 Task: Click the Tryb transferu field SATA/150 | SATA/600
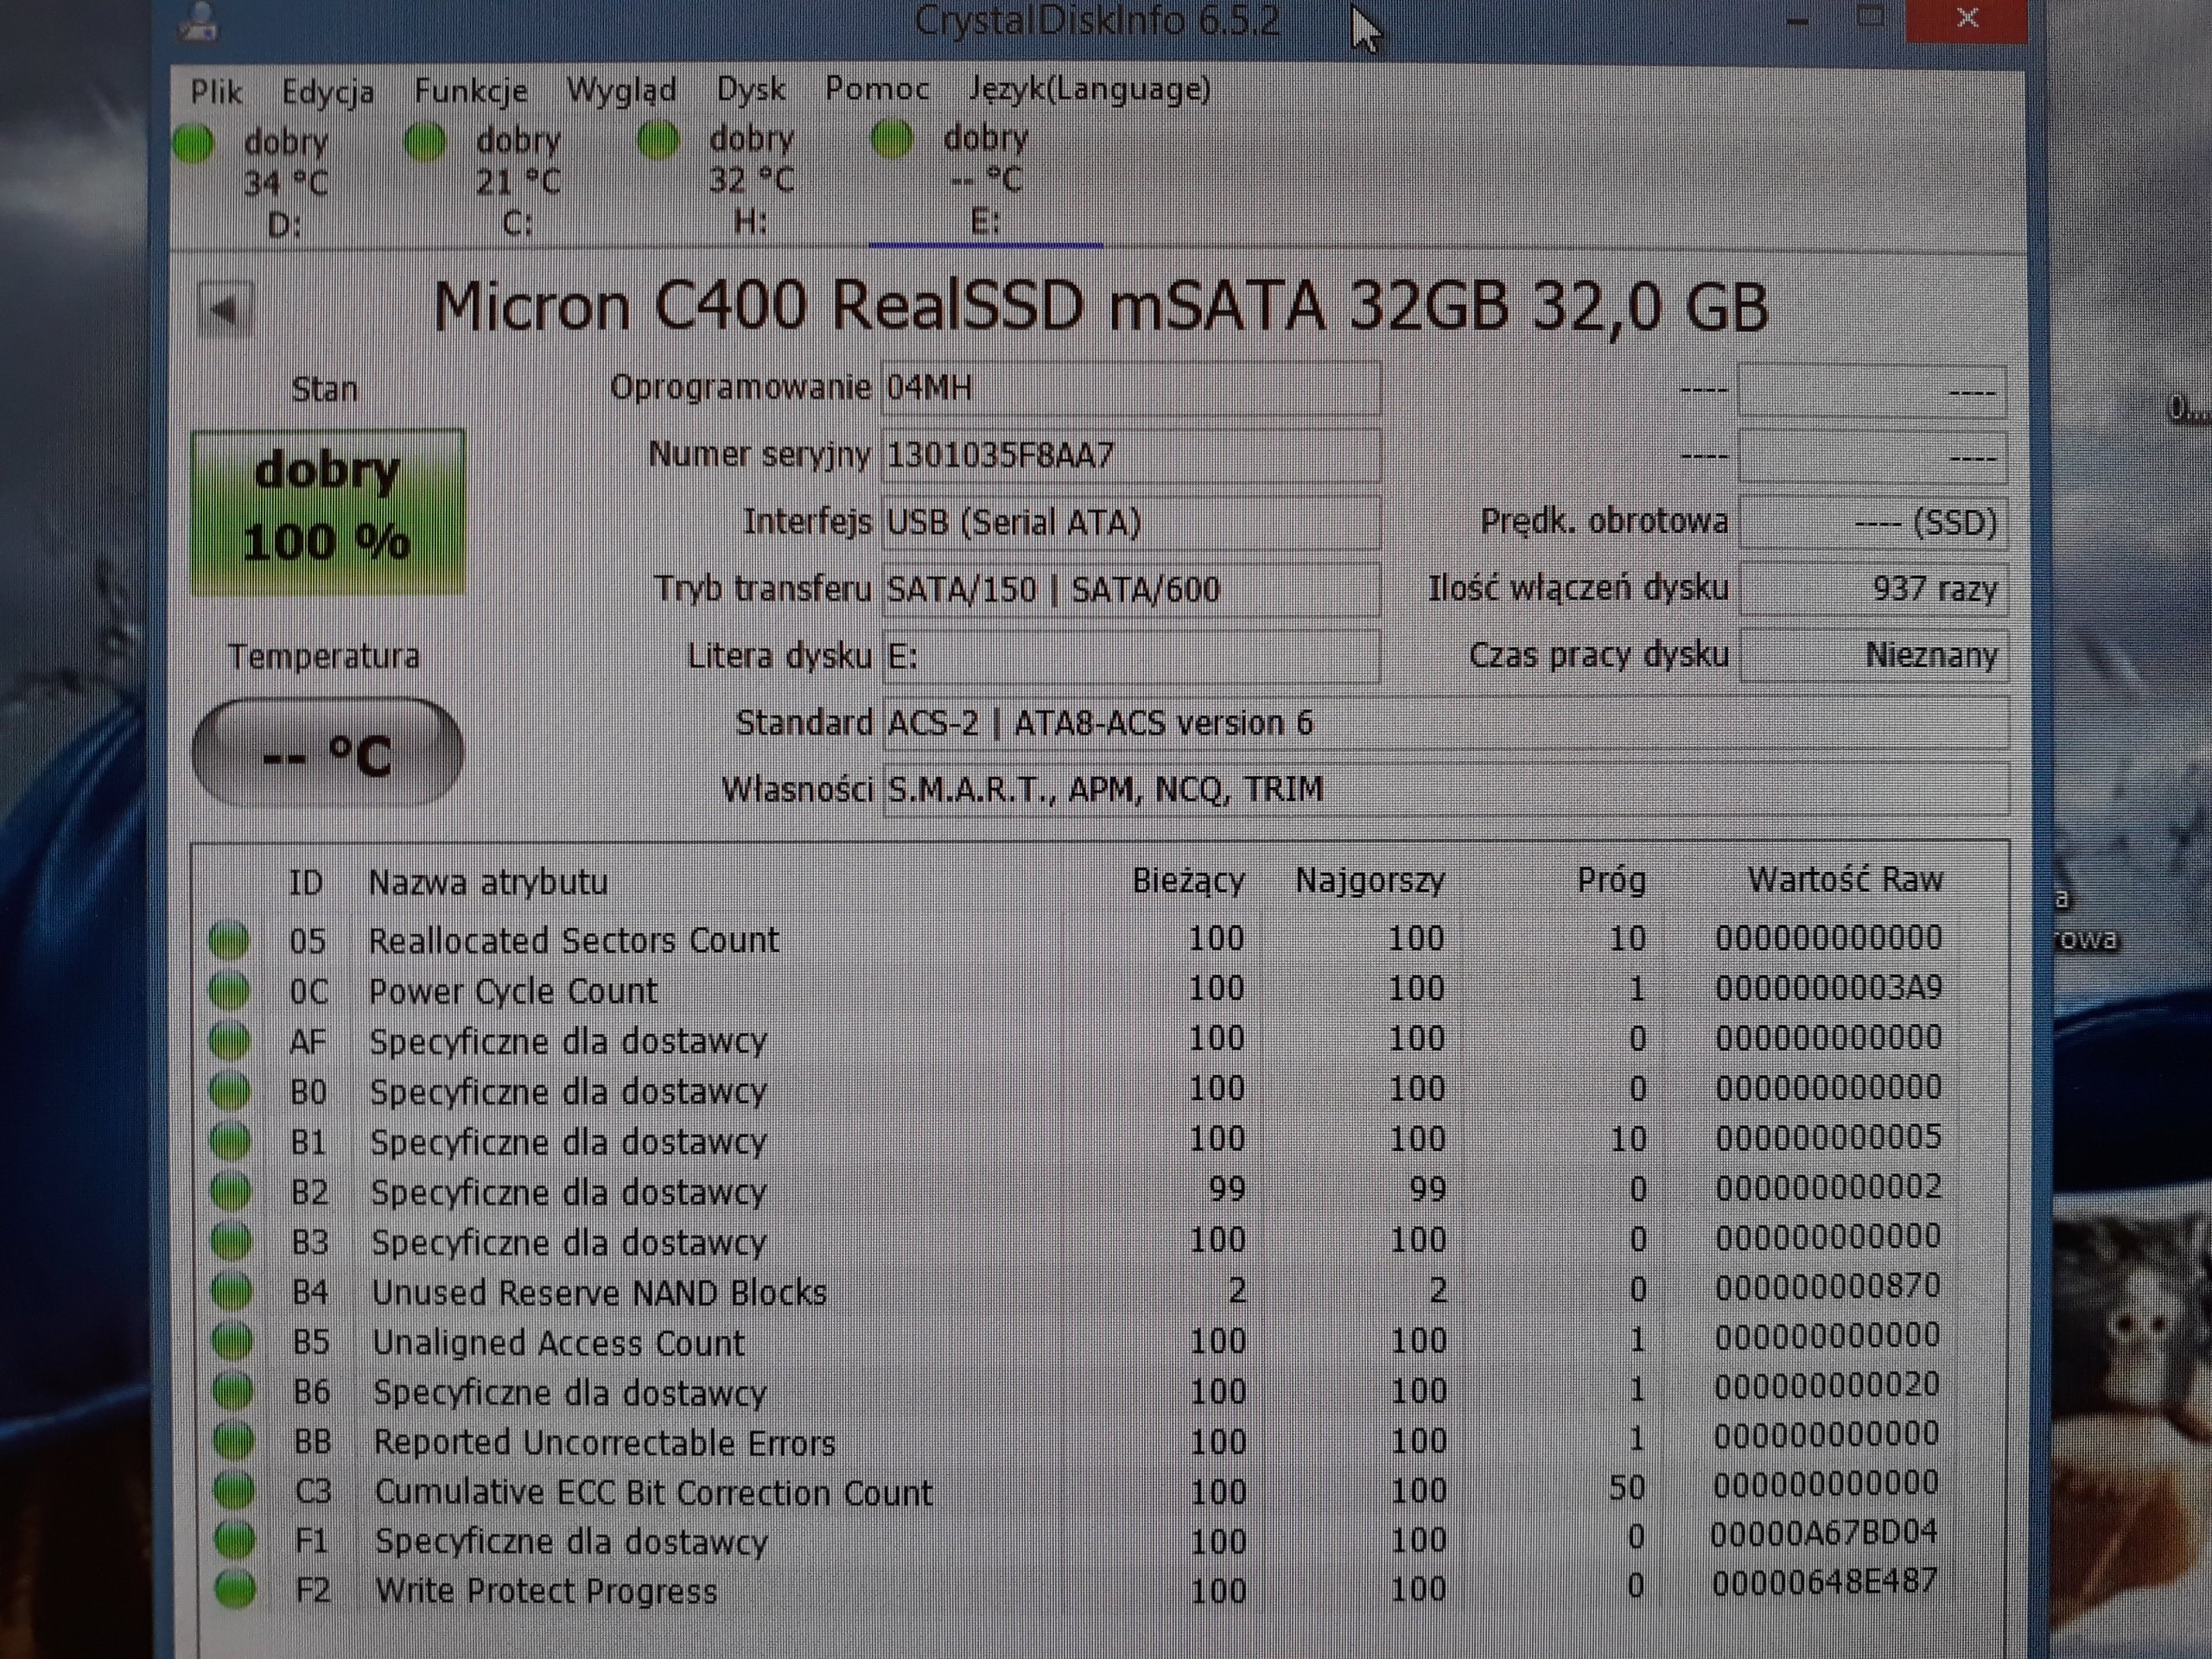click(x=1131, y=590)
